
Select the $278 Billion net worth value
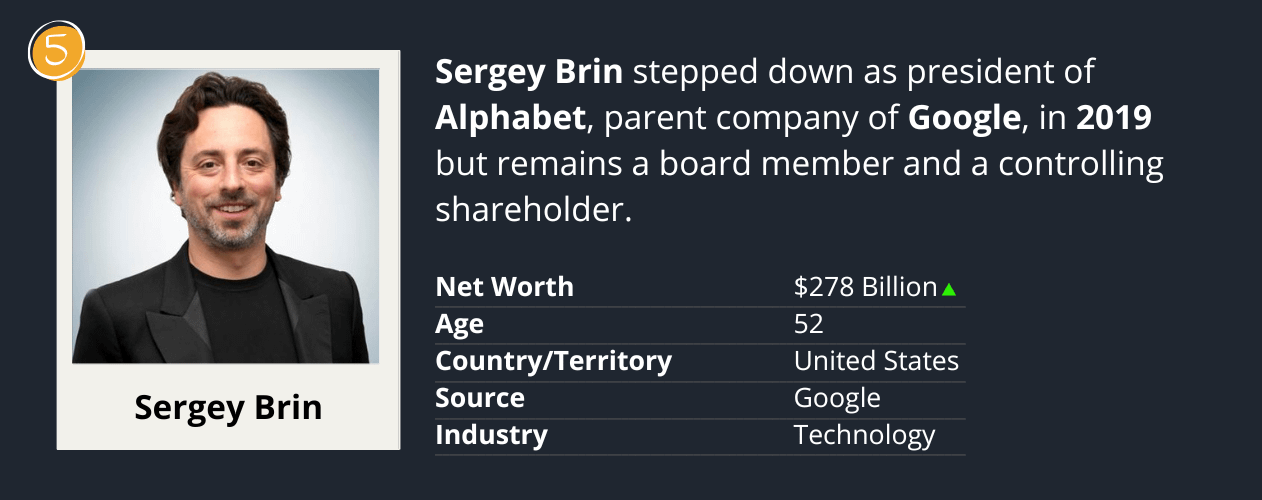coord(865,288)
